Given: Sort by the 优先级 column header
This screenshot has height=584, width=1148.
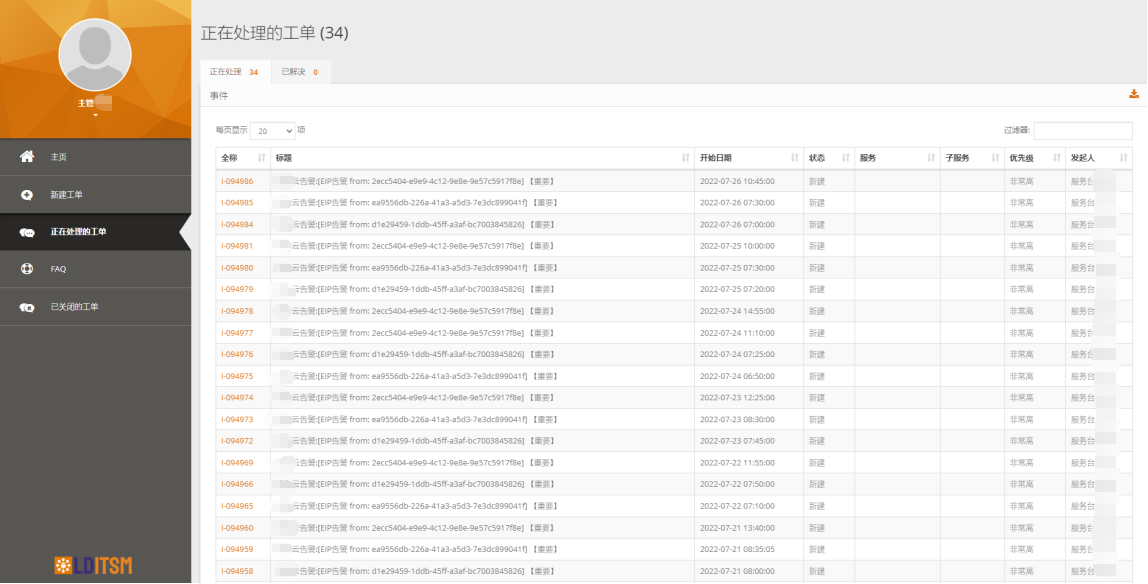Looking at the screenshot, I should (1033, 158).
